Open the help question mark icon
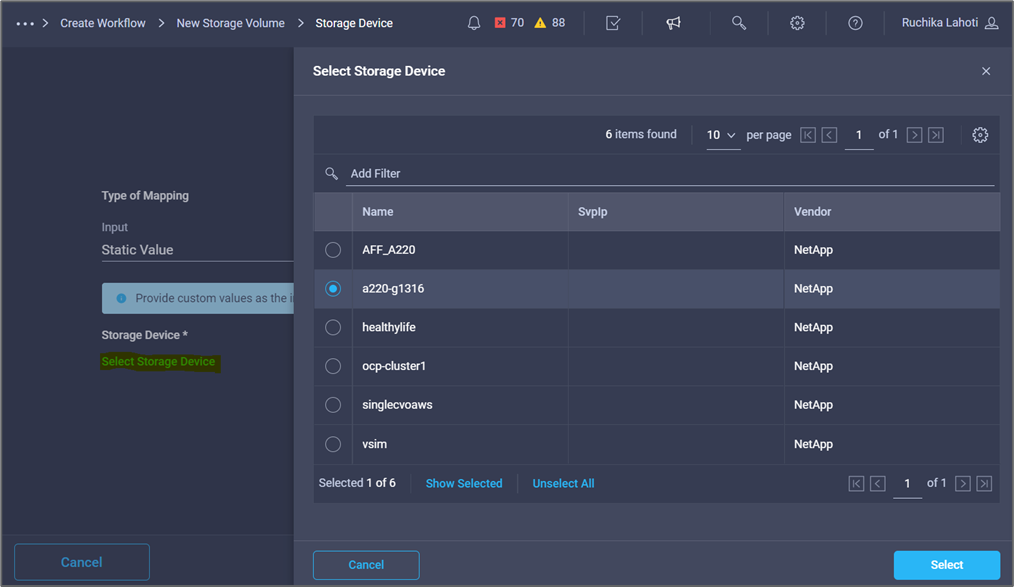The width and height of the screenshot is (1014, 587). [x=855, y=23]
